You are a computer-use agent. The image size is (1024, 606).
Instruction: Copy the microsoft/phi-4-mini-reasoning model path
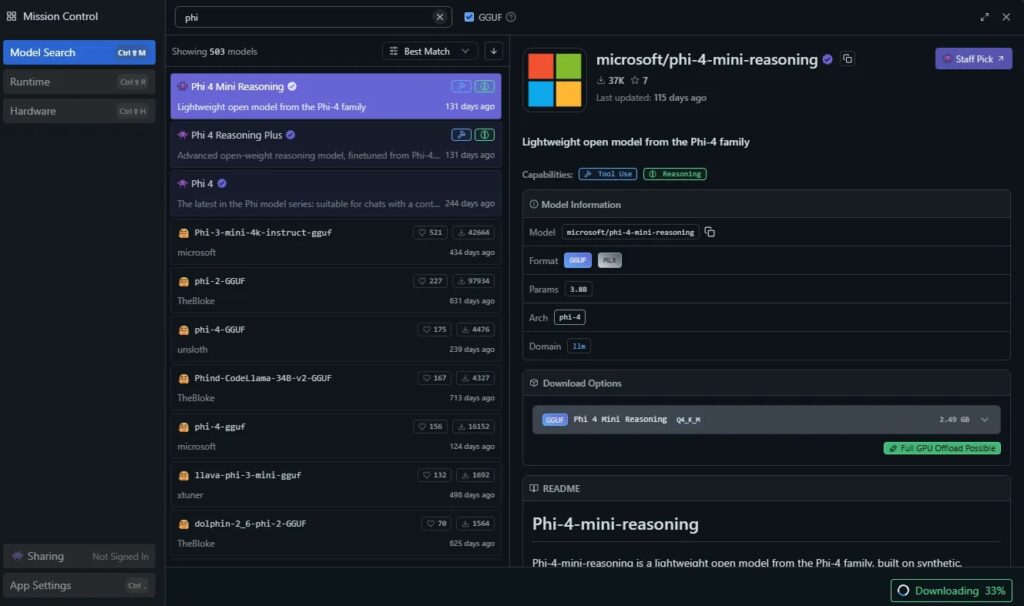710,232
